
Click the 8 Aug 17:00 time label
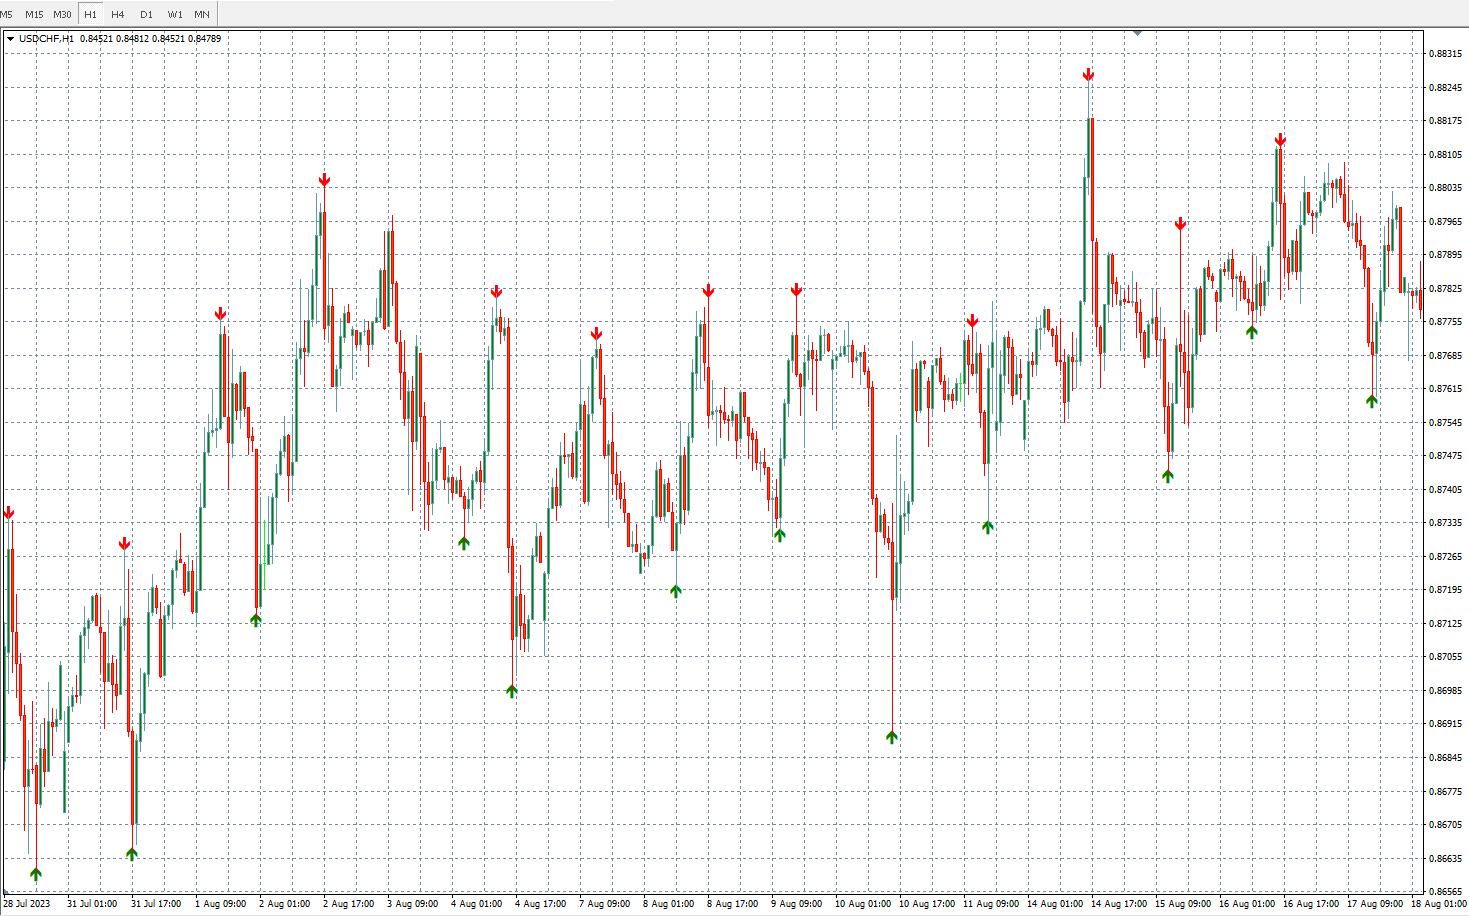tap(732, 904)
